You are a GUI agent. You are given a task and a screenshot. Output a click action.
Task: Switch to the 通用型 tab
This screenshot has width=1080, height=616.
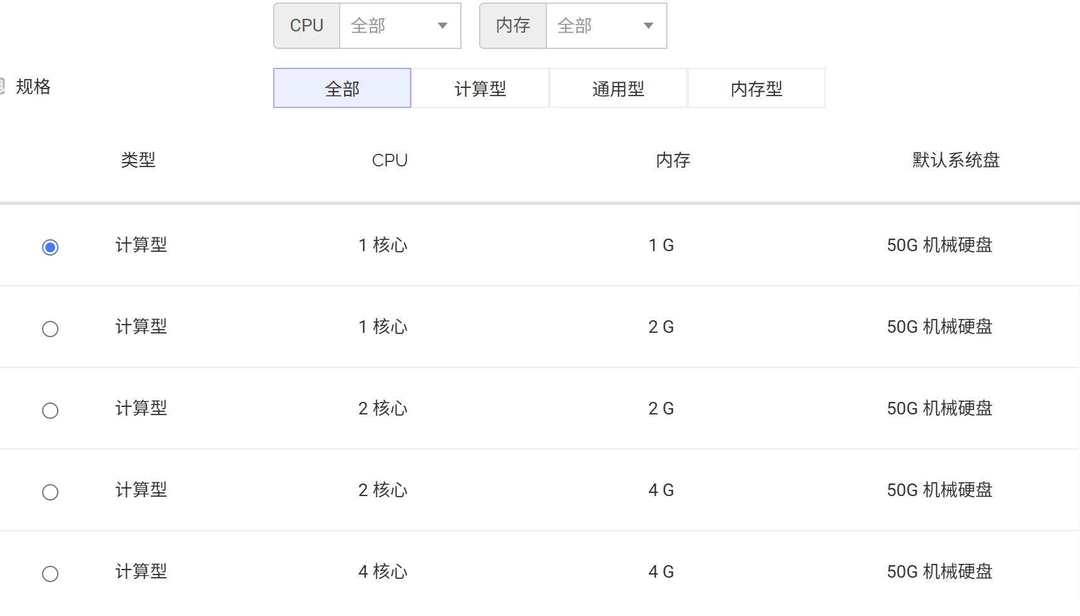pos(618,88)
